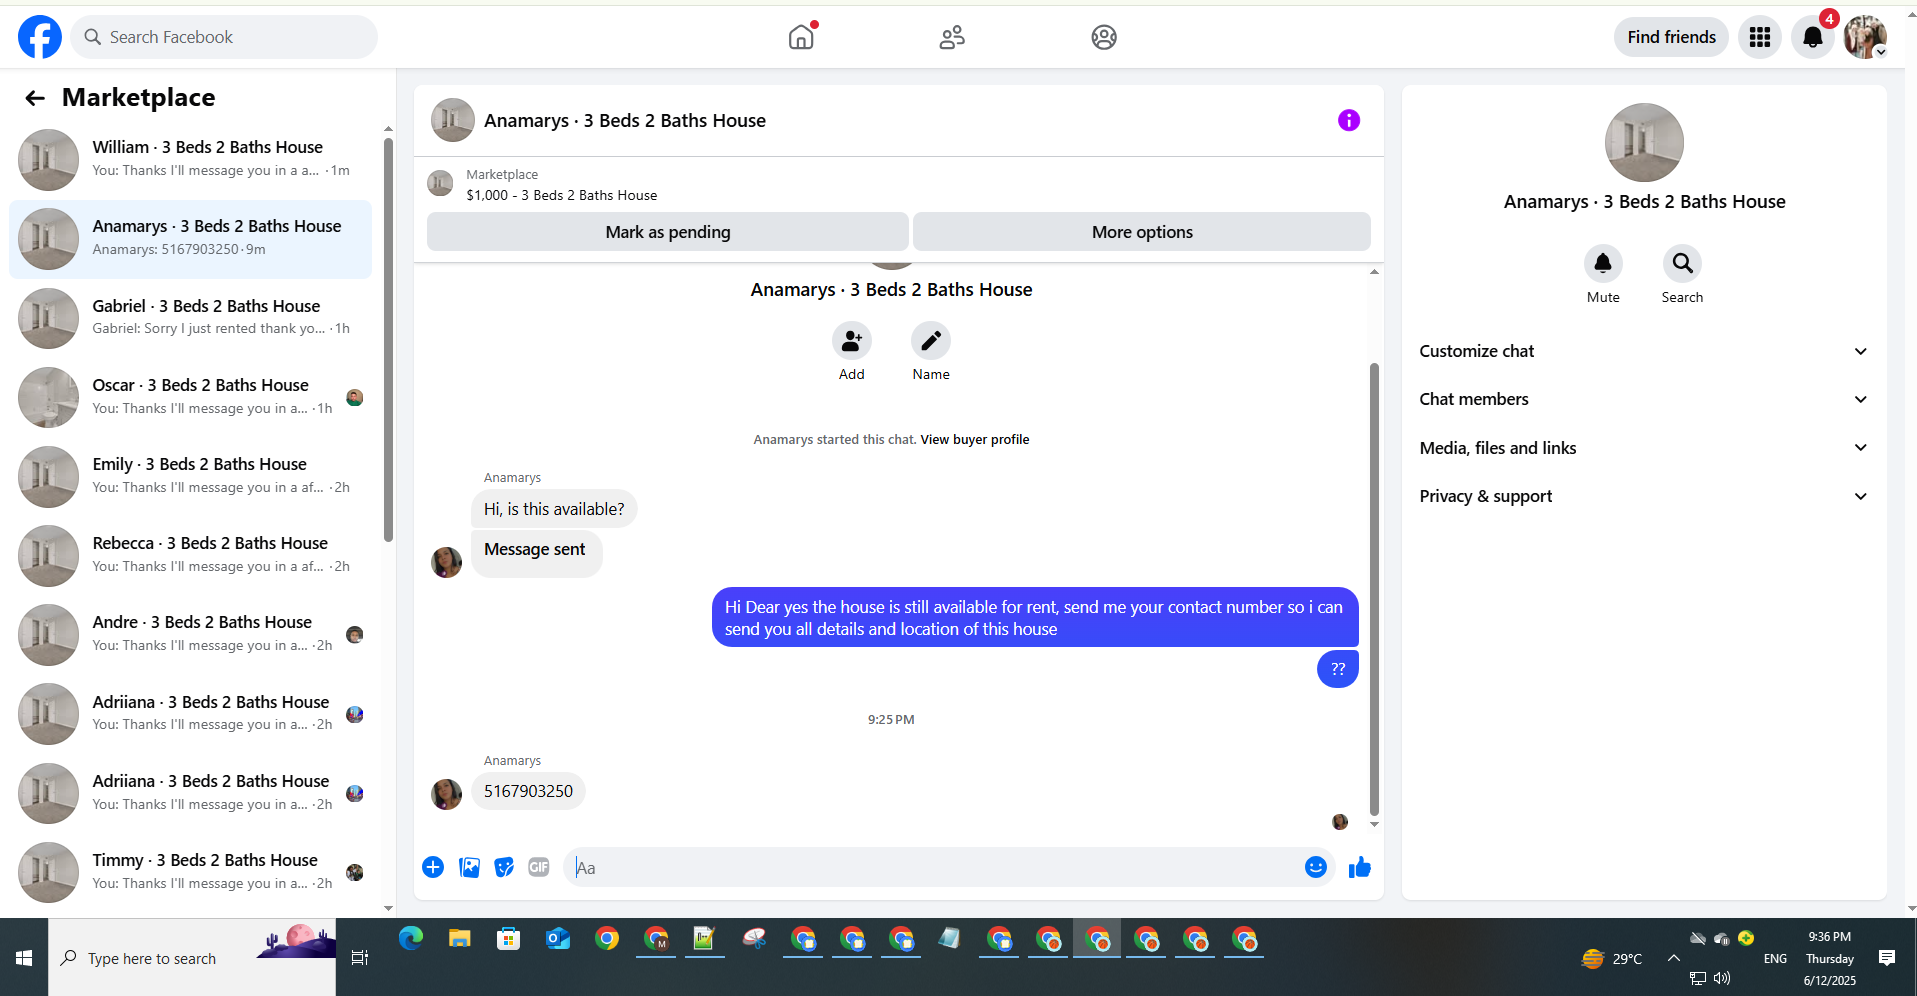Click Mark as pending button
This screenshot has width=1917, height=996.
pyautogui.click(x=668, y=232)
